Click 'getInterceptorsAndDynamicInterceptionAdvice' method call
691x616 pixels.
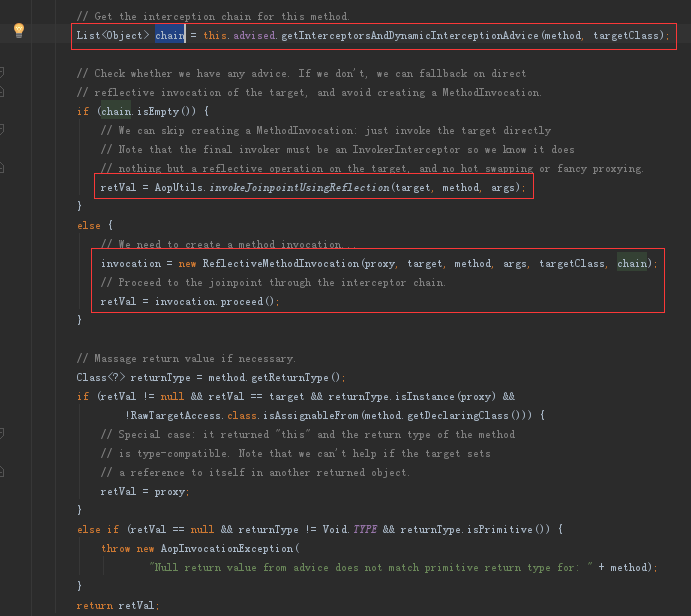coord(410,35)
